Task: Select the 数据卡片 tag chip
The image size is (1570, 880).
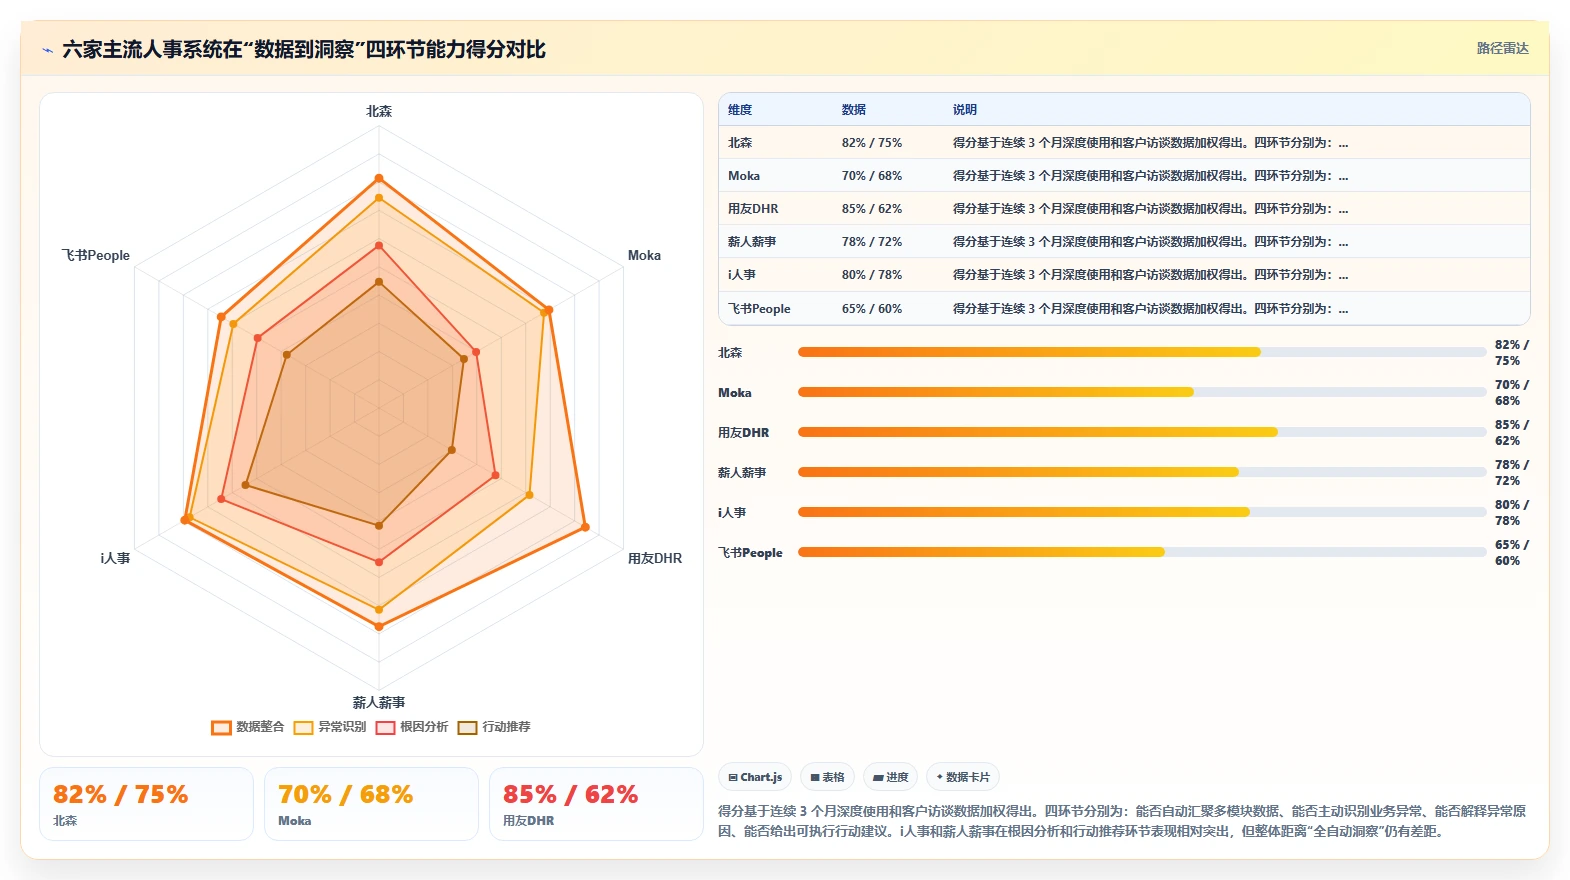Action: [962, 777]
